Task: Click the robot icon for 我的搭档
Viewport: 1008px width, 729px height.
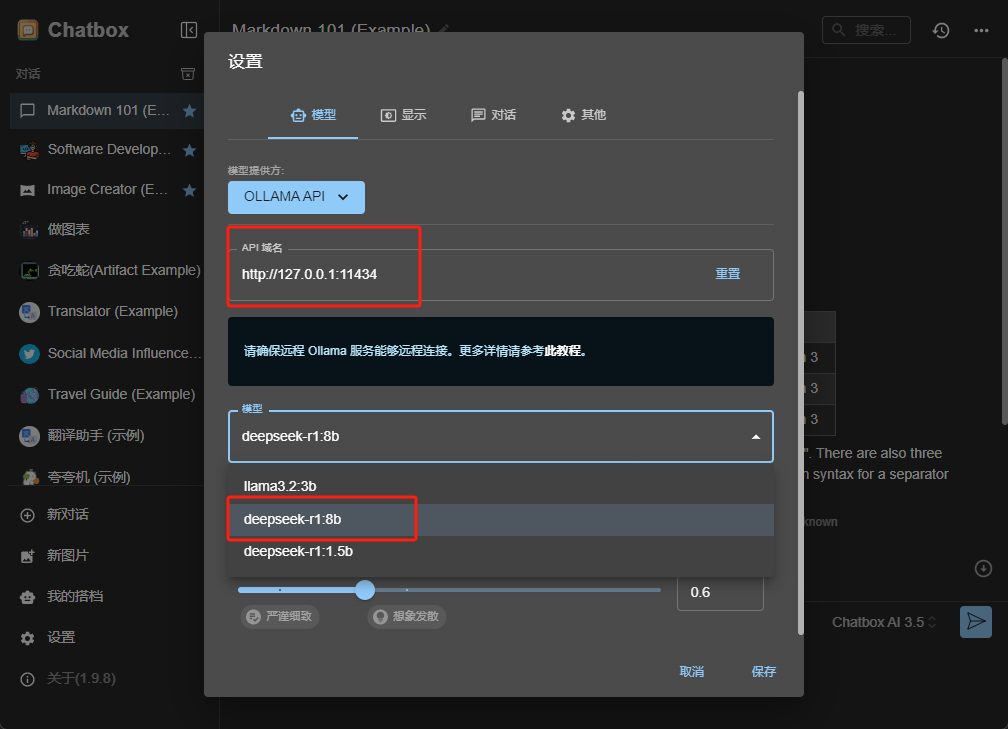Action: point(28,597)
